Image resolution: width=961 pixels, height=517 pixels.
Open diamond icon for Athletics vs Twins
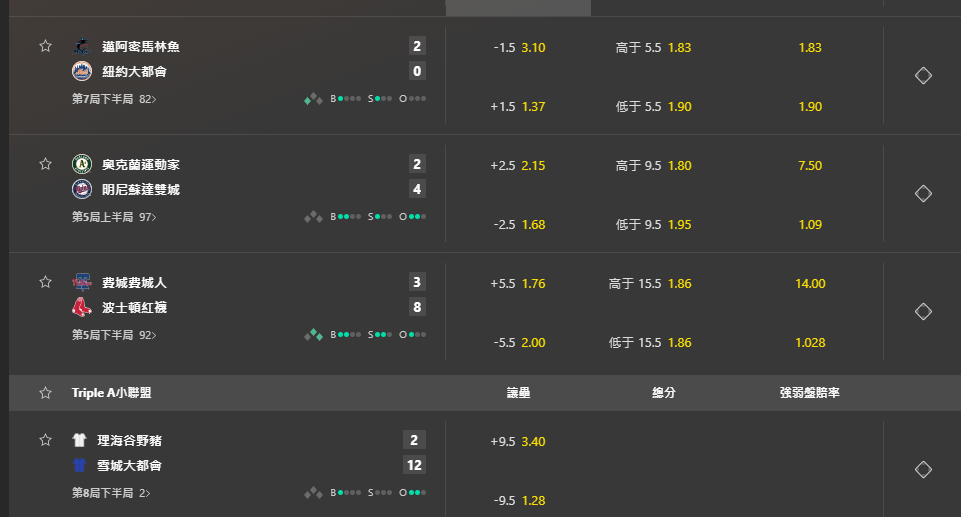[x=923, y=194]
